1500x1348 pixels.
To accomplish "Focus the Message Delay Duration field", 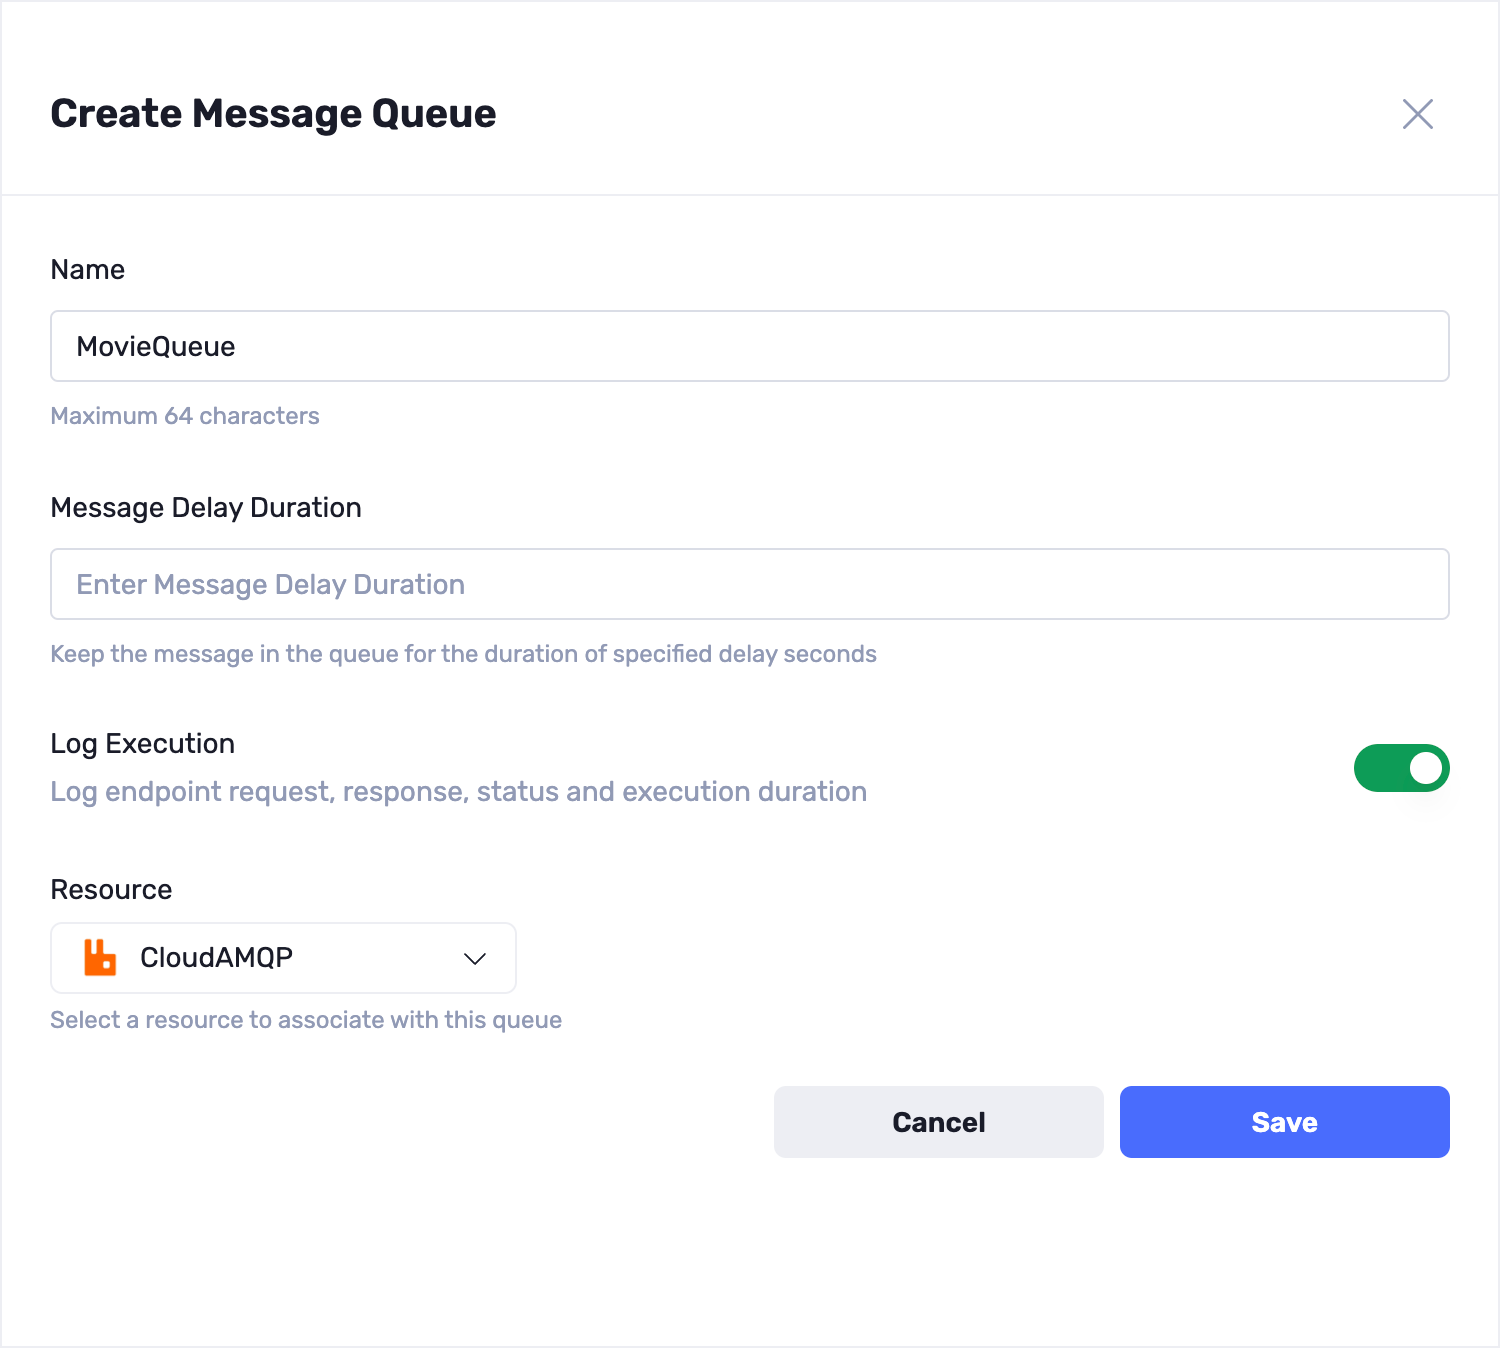I will [750, 584].
